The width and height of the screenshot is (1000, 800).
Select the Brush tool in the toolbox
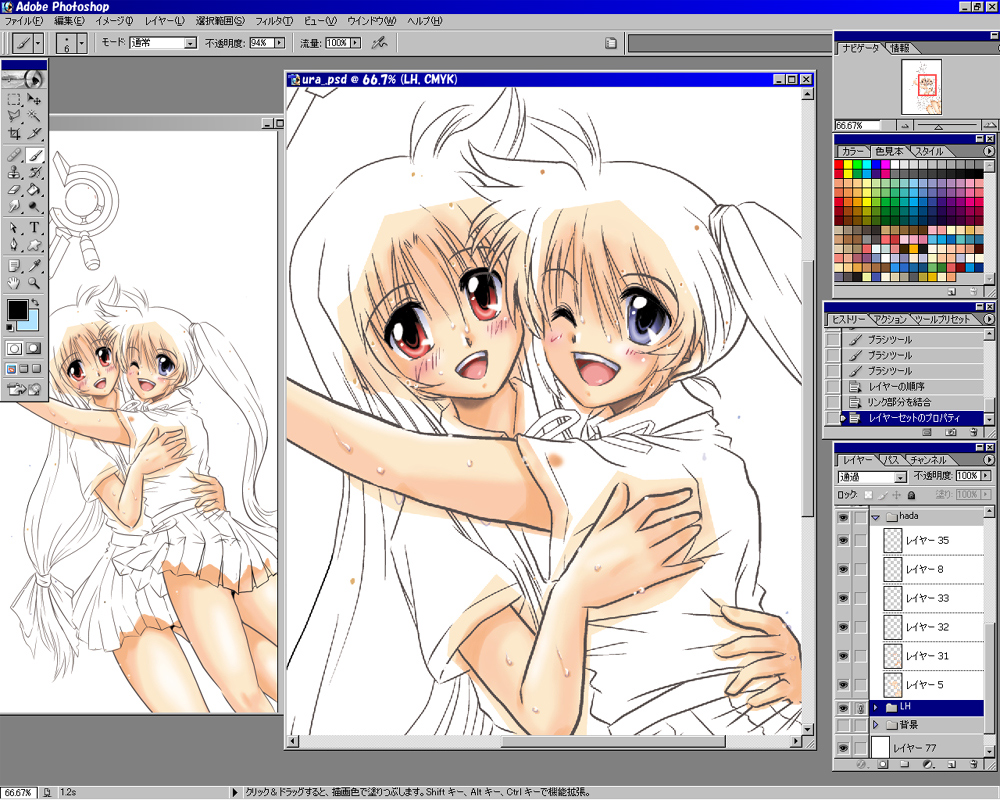[x=34, y=155]
